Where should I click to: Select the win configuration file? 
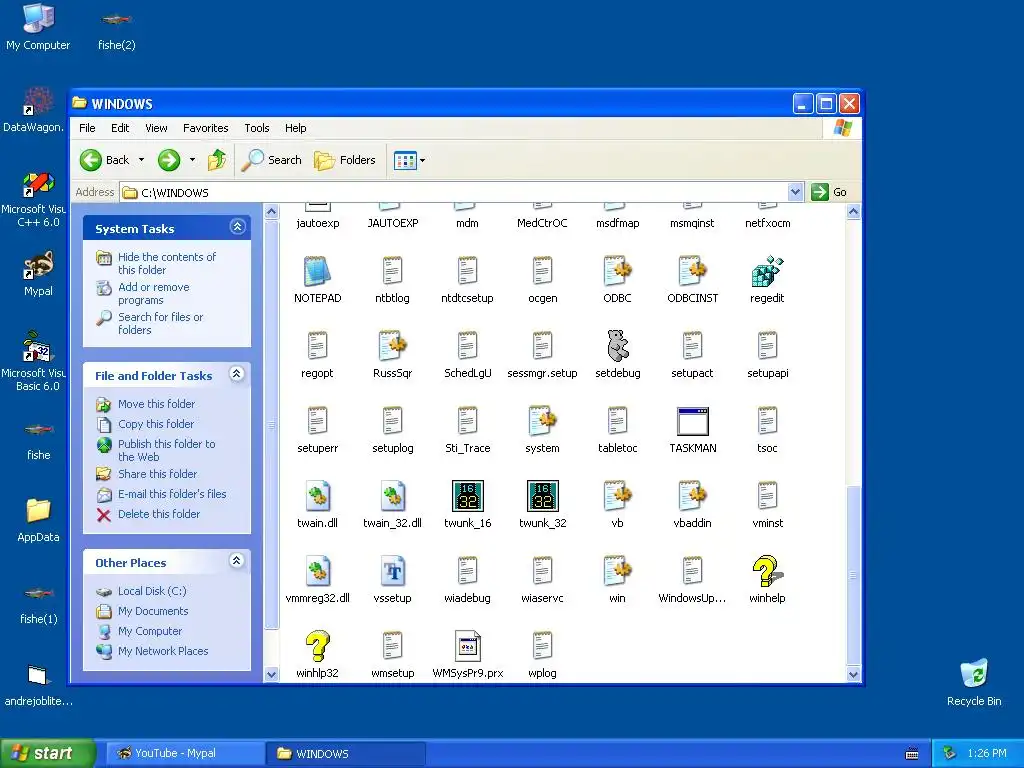617,571
